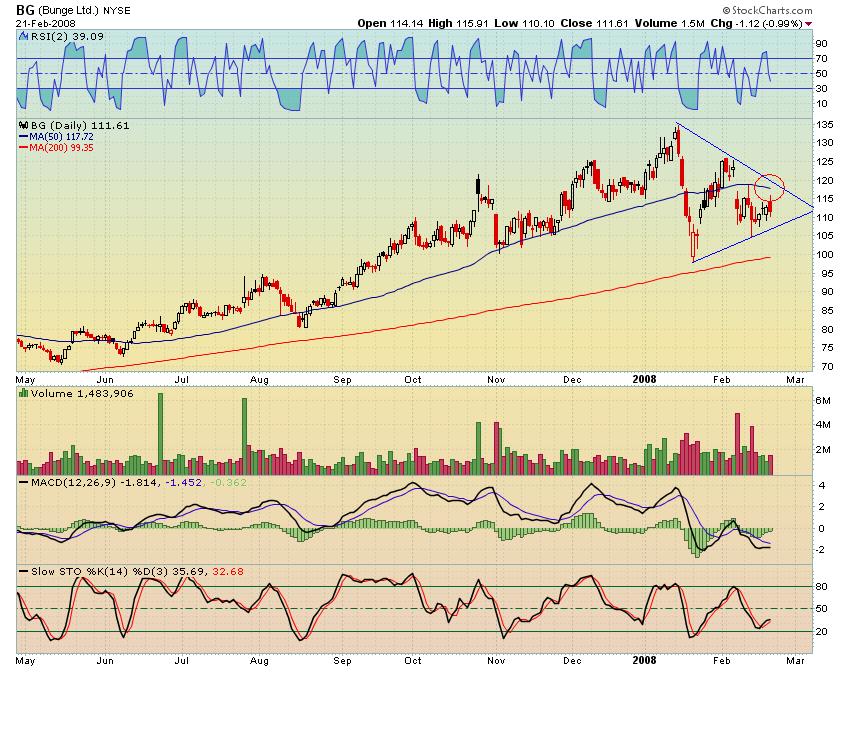The height and width of the screenshot is (742, 850).
Task: Click the RSI(2) 39.09 label
Action: click(x=67, y=36)
